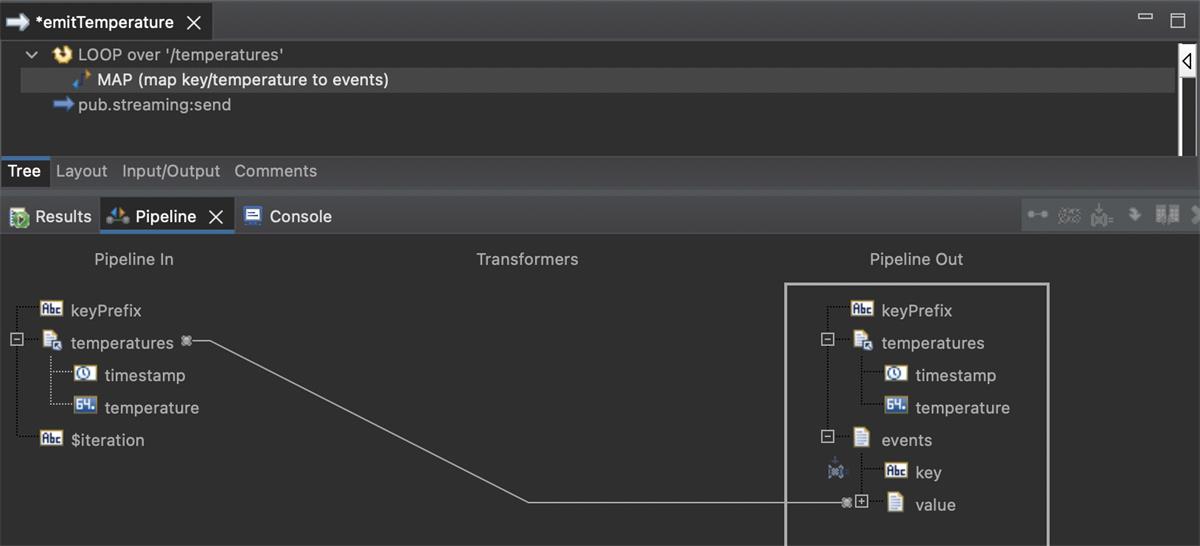
Task: Select timestamp field in Pipeline Out
Action: (x=956, y=376)
